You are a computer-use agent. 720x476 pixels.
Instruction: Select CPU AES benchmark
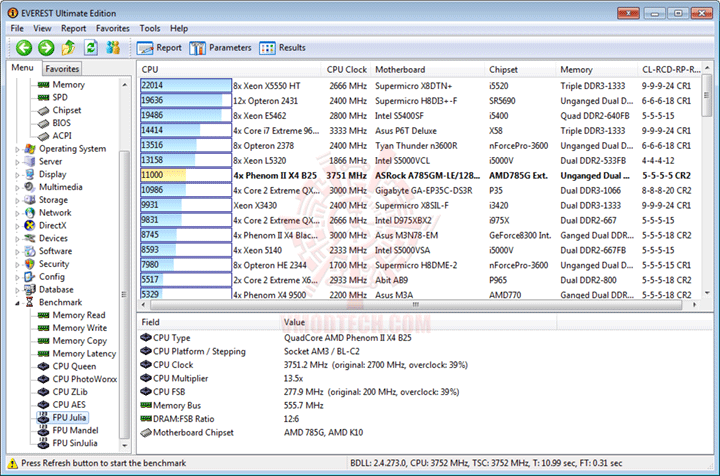coord(69,405)
